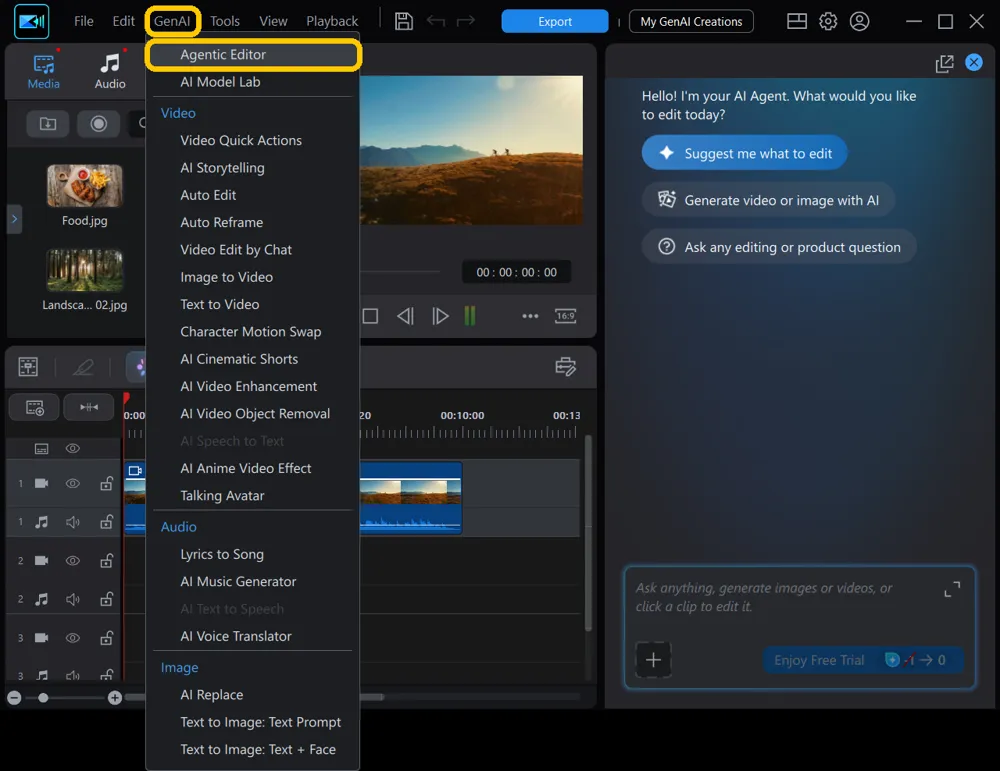The image size is (1000, 771).
Task: Toggle visibility of video track 3
Action: (73, 638)
